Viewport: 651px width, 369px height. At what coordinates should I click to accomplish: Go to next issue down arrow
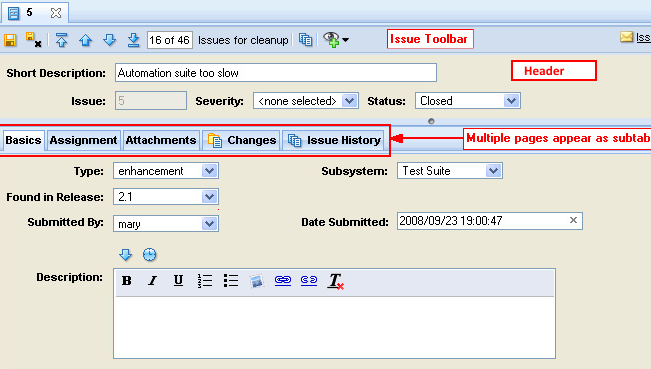click(110, 40)
